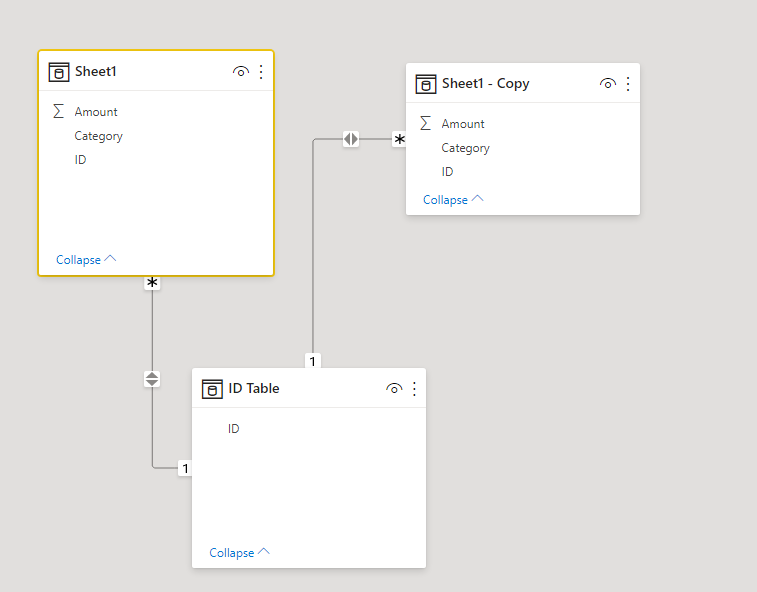Click the 1 marker left of ID Table
This screenshot has height=592, width=757.
coord(185,468)
